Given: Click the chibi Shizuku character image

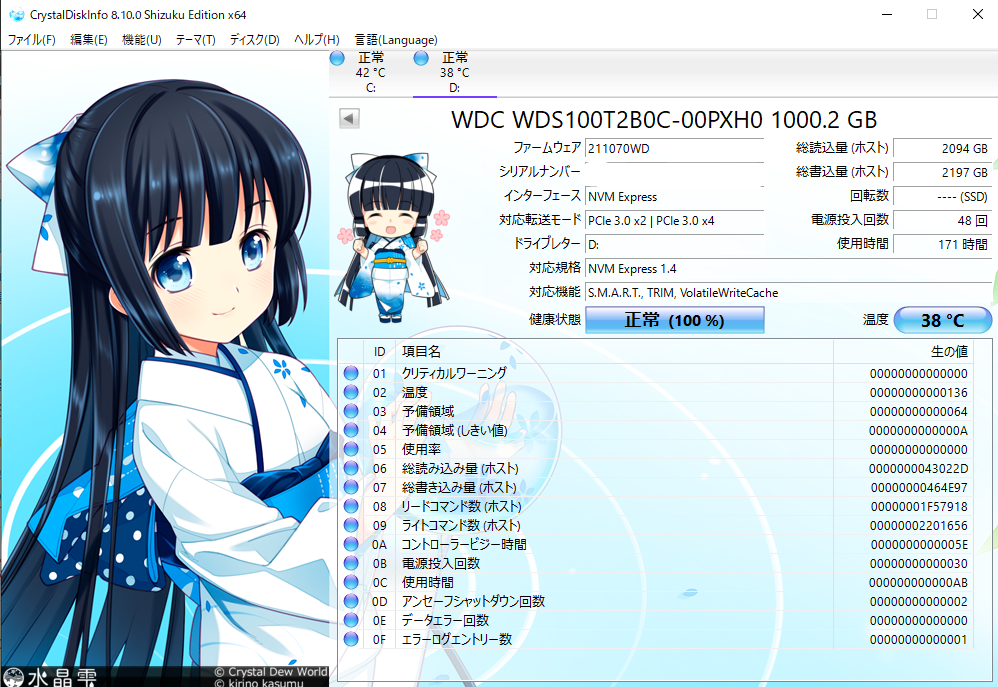Looking at the screenshot, I should pos(392,237).
